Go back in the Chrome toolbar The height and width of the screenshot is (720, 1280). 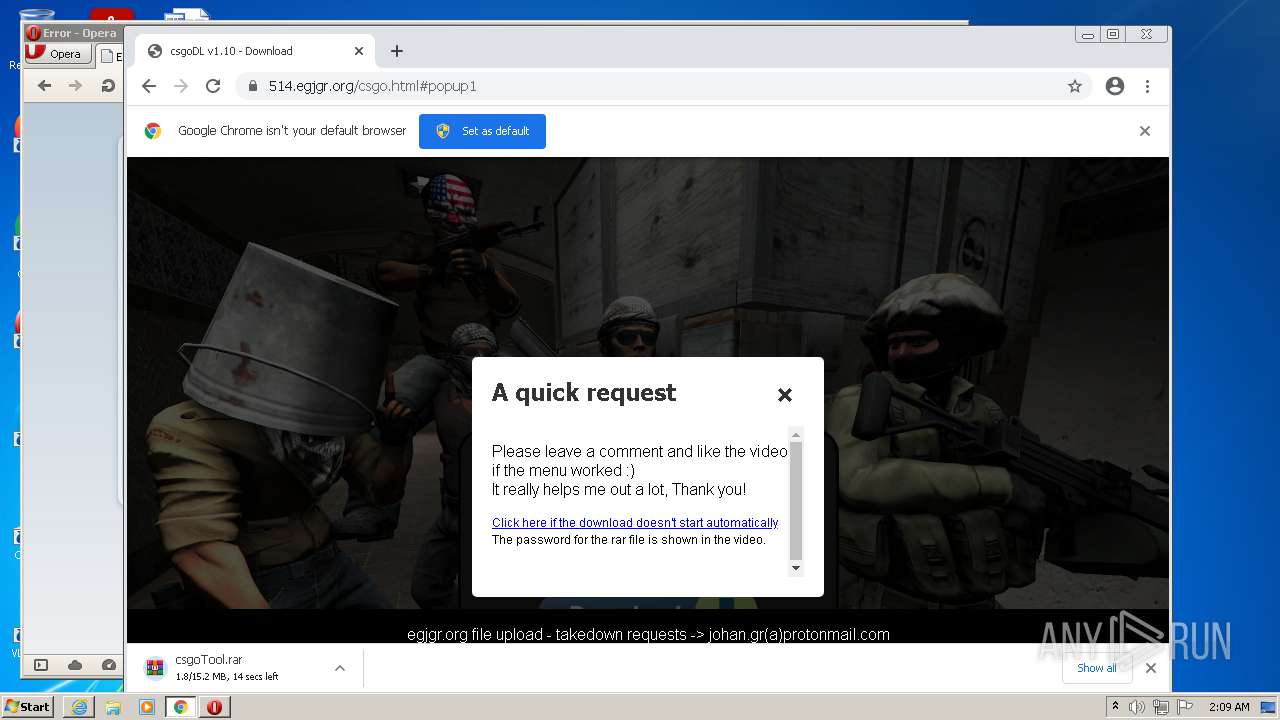pos(149,86)
